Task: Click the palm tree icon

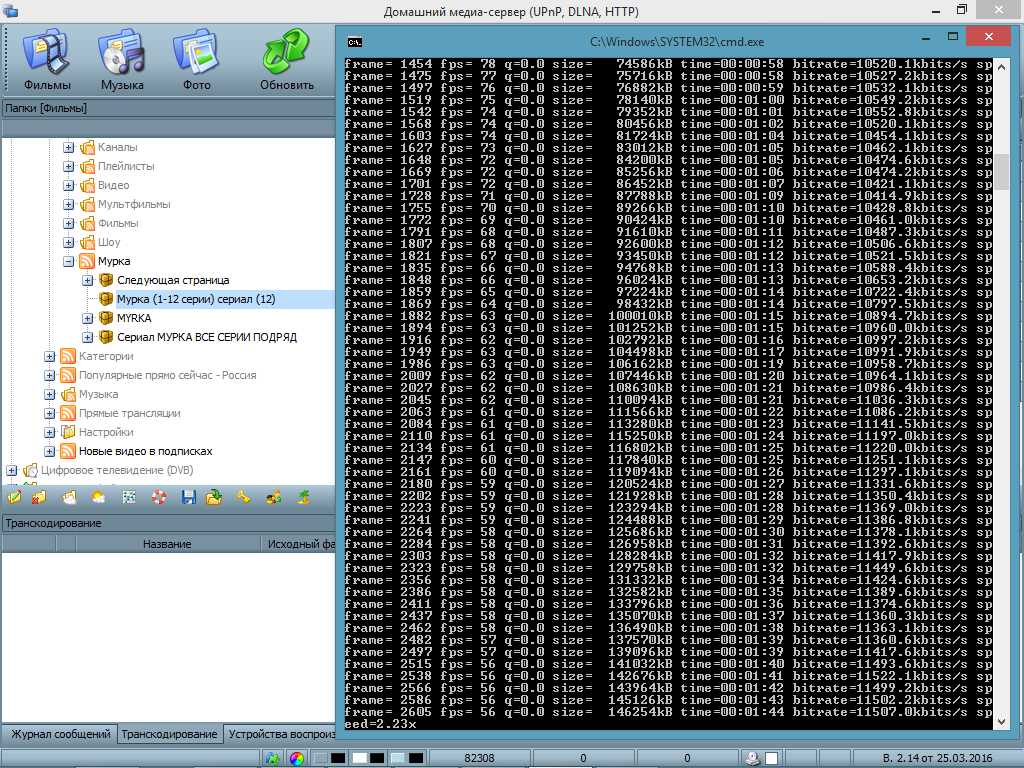Action: (303, 496)
